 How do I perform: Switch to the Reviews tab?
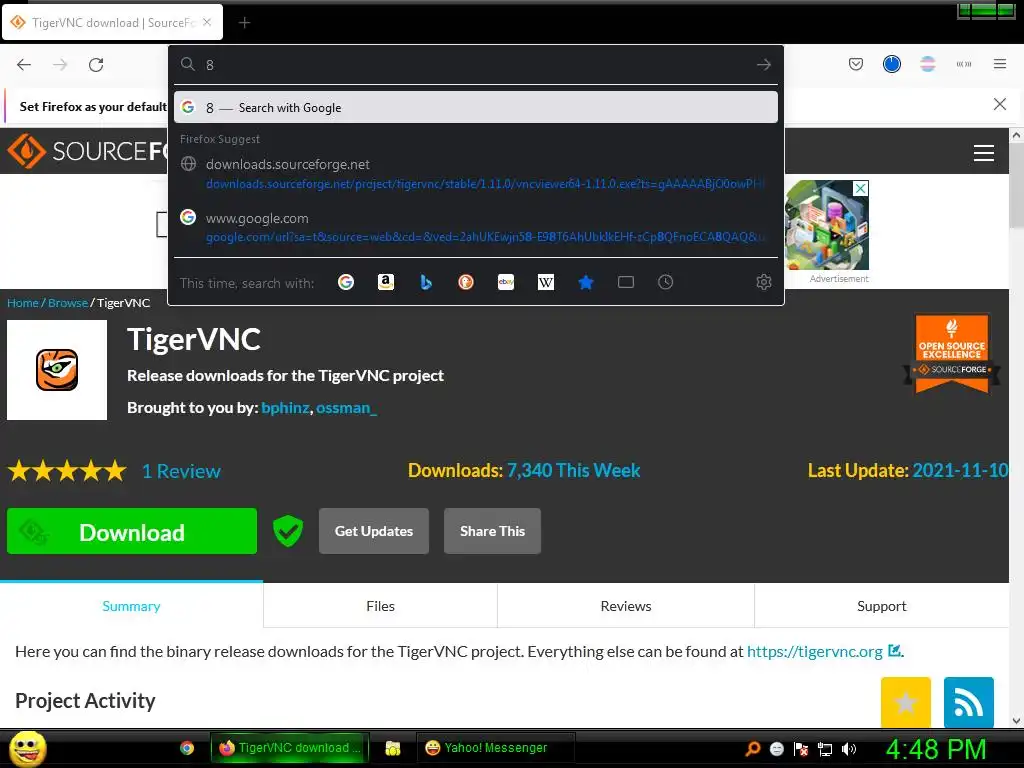pos(626,606)
